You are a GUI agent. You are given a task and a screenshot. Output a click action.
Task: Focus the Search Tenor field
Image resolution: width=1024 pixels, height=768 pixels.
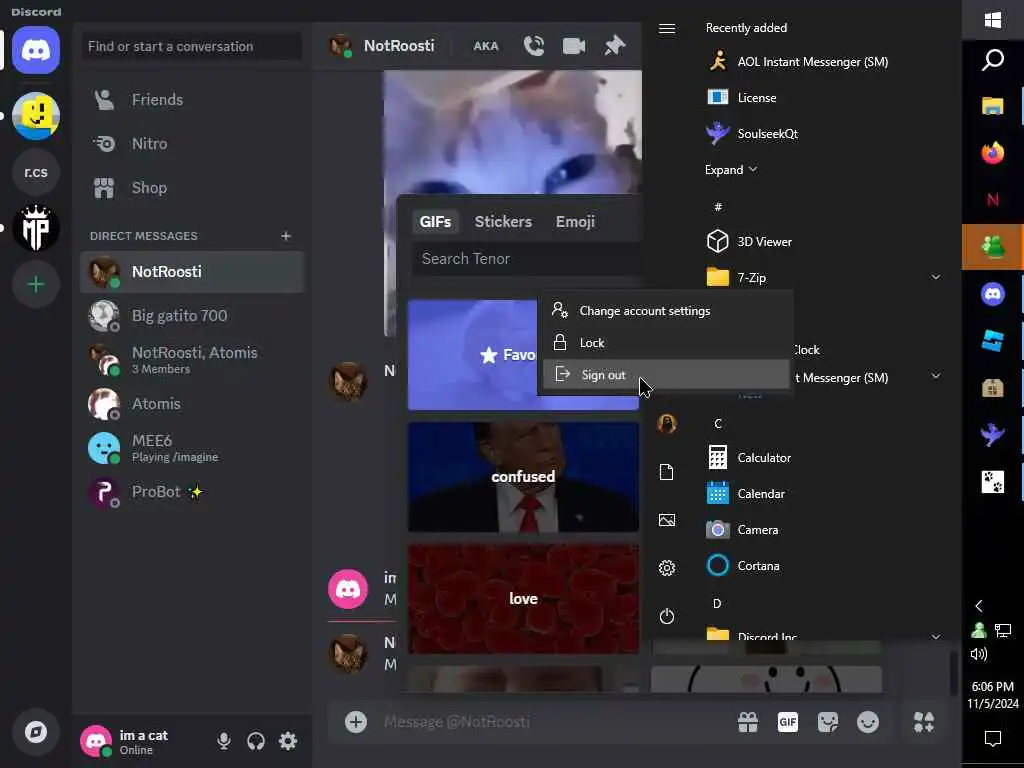pos(528,259)
